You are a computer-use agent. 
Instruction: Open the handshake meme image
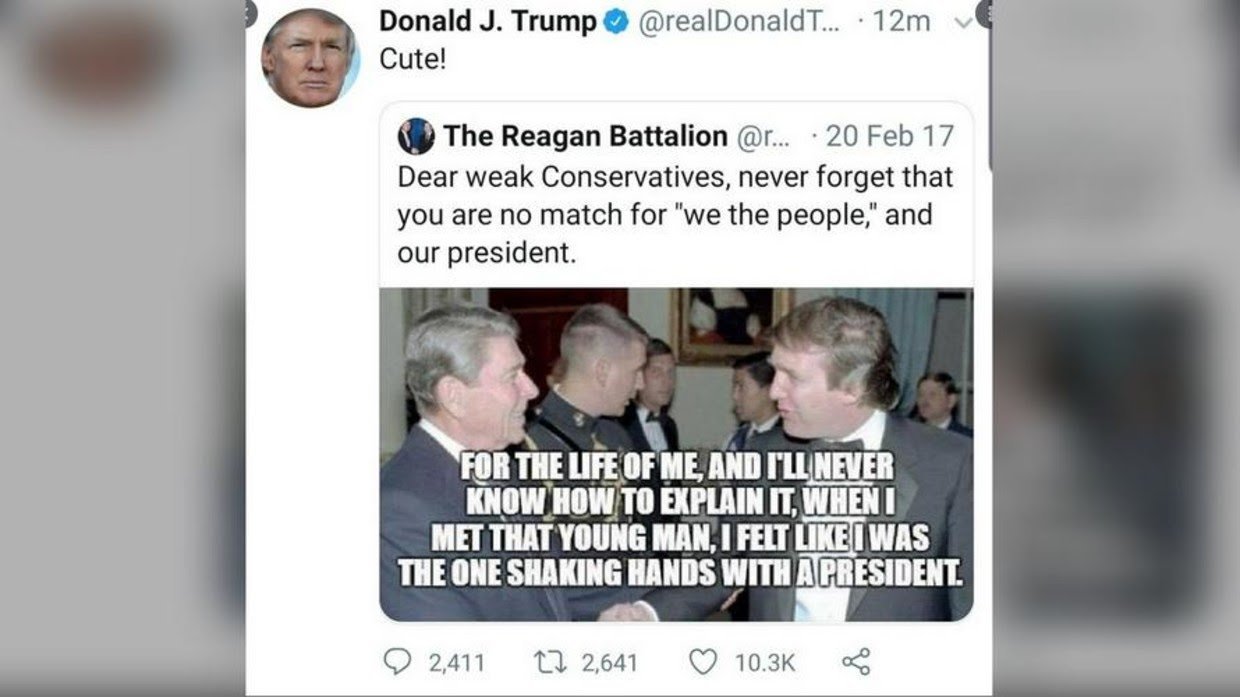[x=676, y=455]
